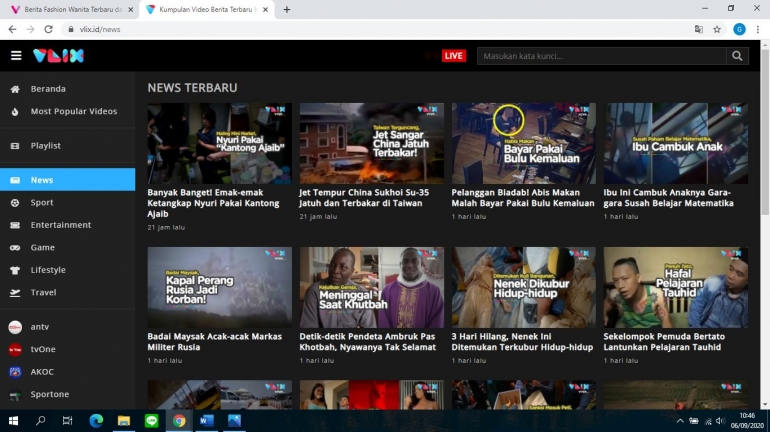Viewport: 770px width, 432px height.
Task: Click the Entertainment icon in sidebar
Action: pyautogui.click(x=15, y=225)
